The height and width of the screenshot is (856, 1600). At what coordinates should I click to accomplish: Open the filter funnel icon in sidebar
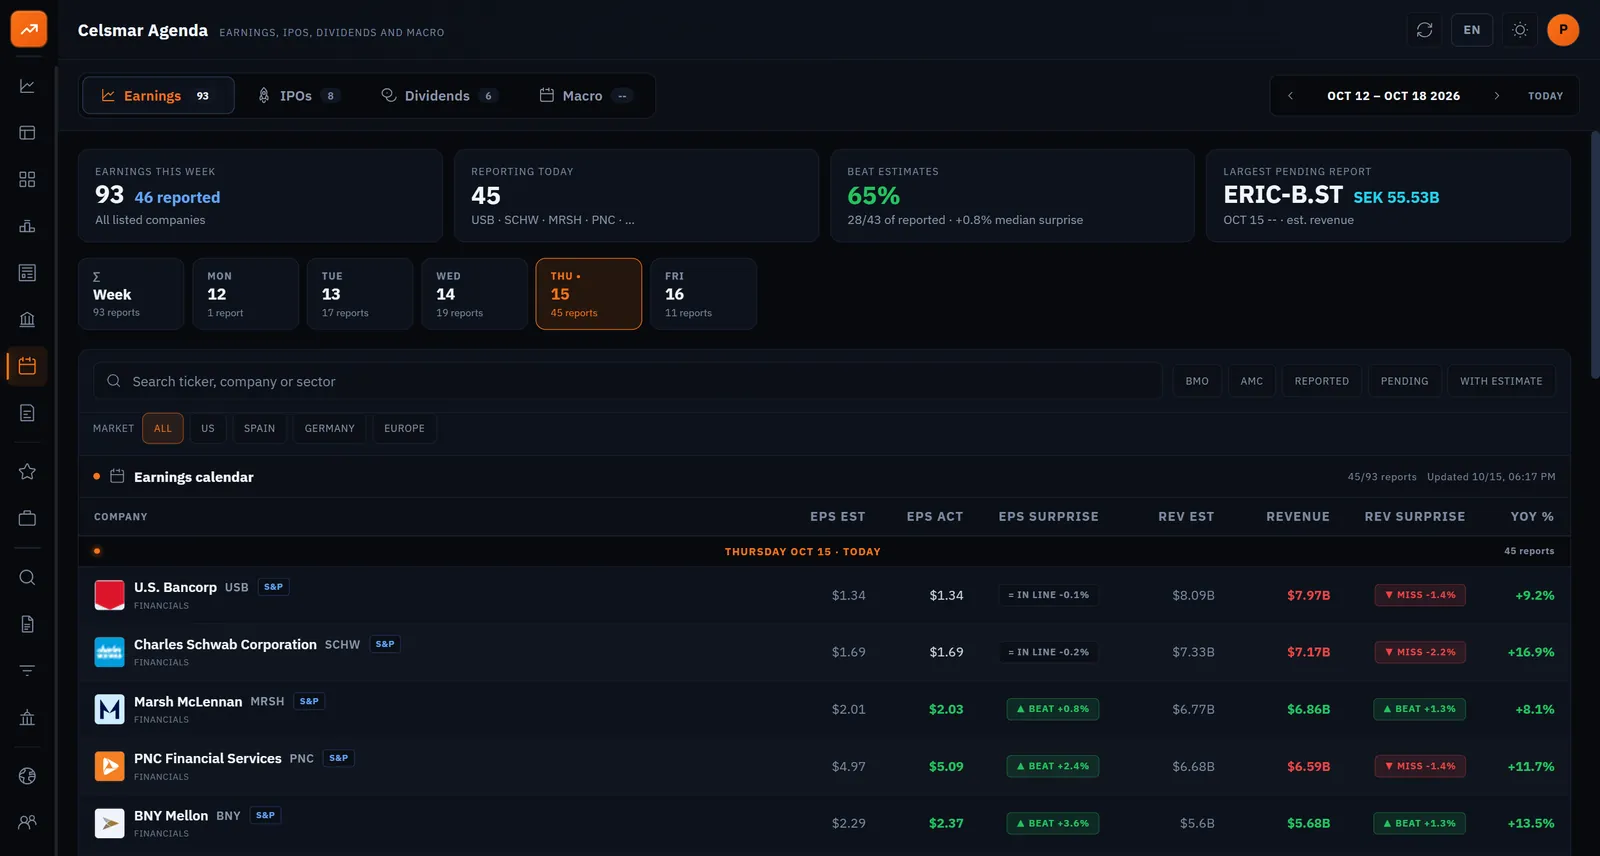coord(27,670)
